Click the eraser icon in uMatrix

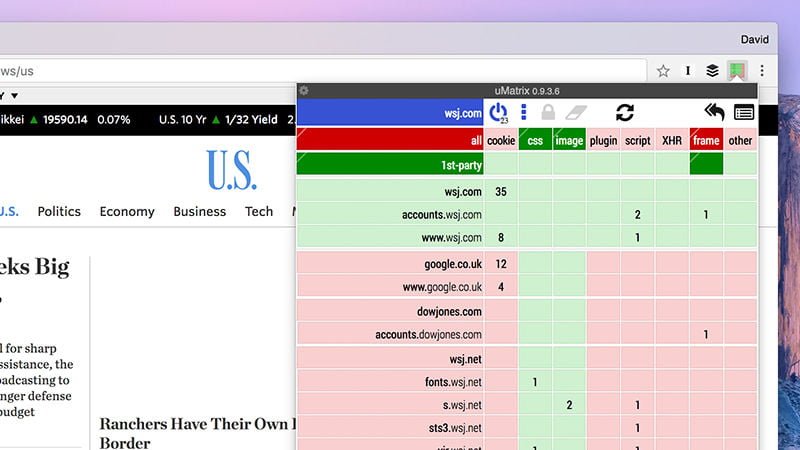coord(576,112)
